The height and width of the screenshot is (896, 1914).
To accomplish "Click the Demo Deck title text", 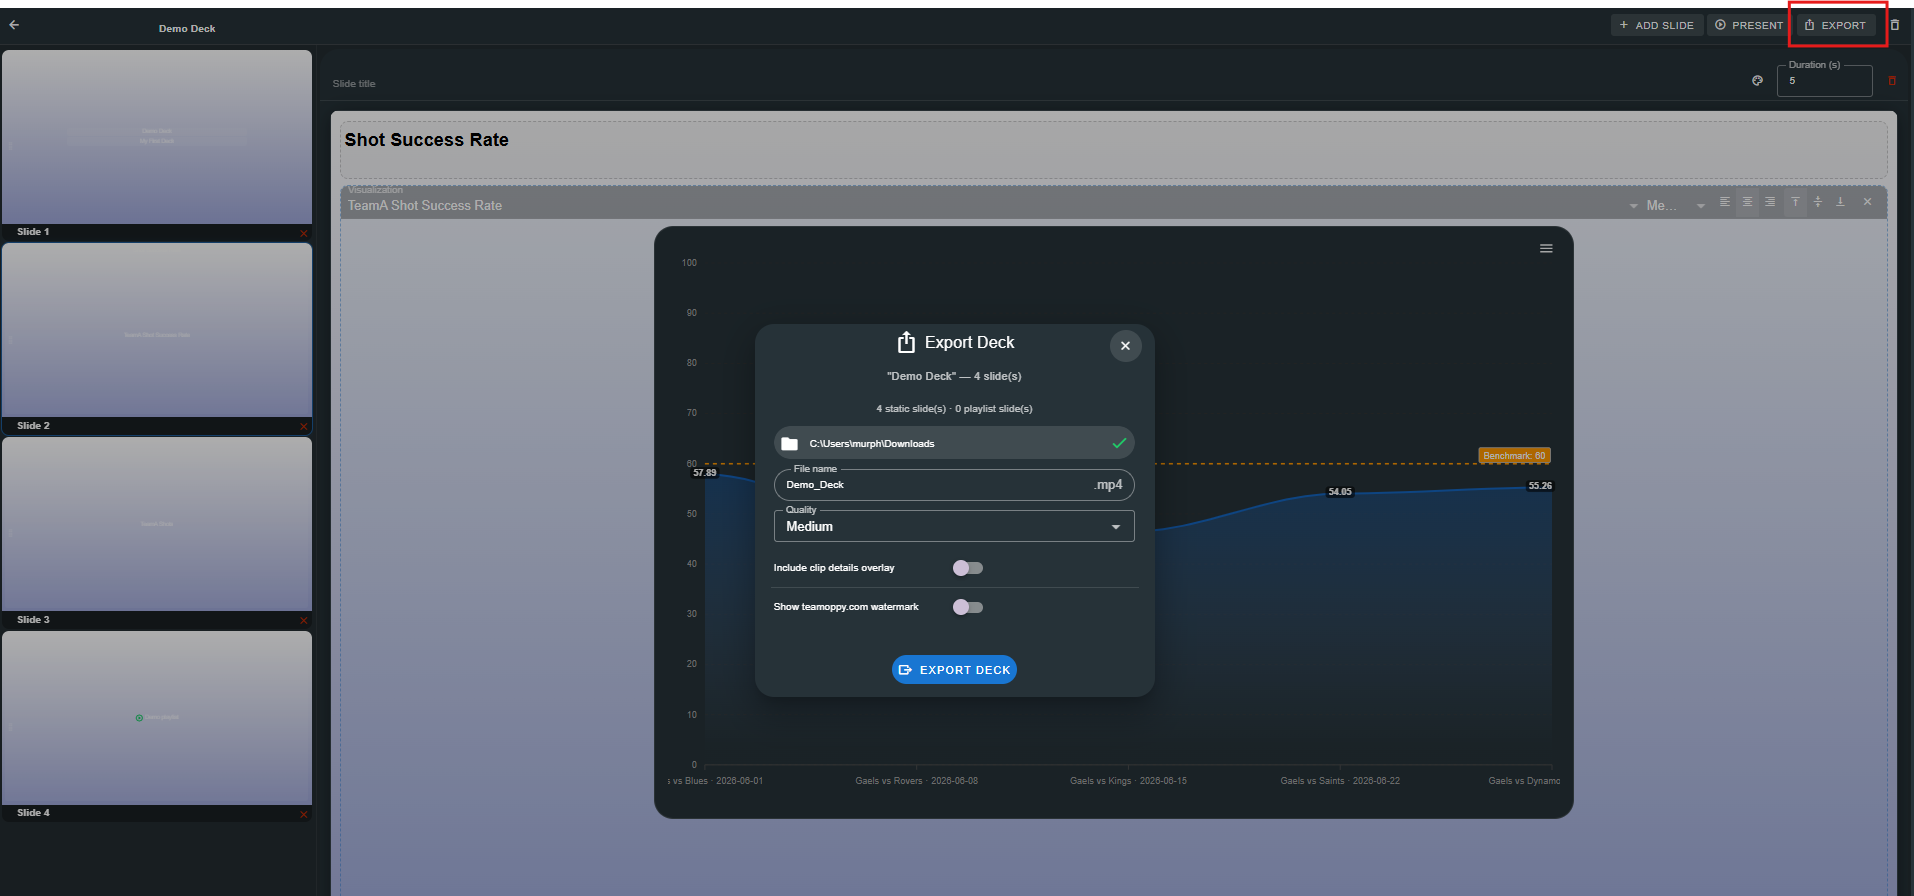I will click(x=187, y=28).
